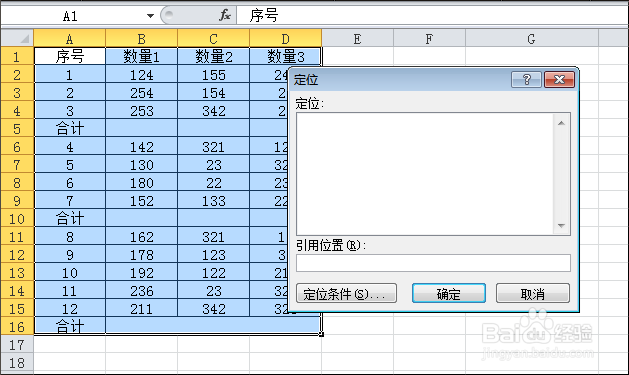
Task: Click 合计 cell in row 5
Action: tap(70, 128)
